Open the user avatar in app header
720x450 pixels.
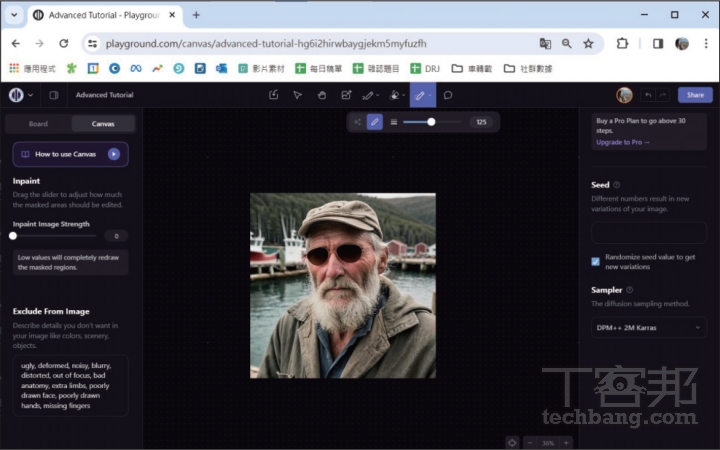coord(624,95)
